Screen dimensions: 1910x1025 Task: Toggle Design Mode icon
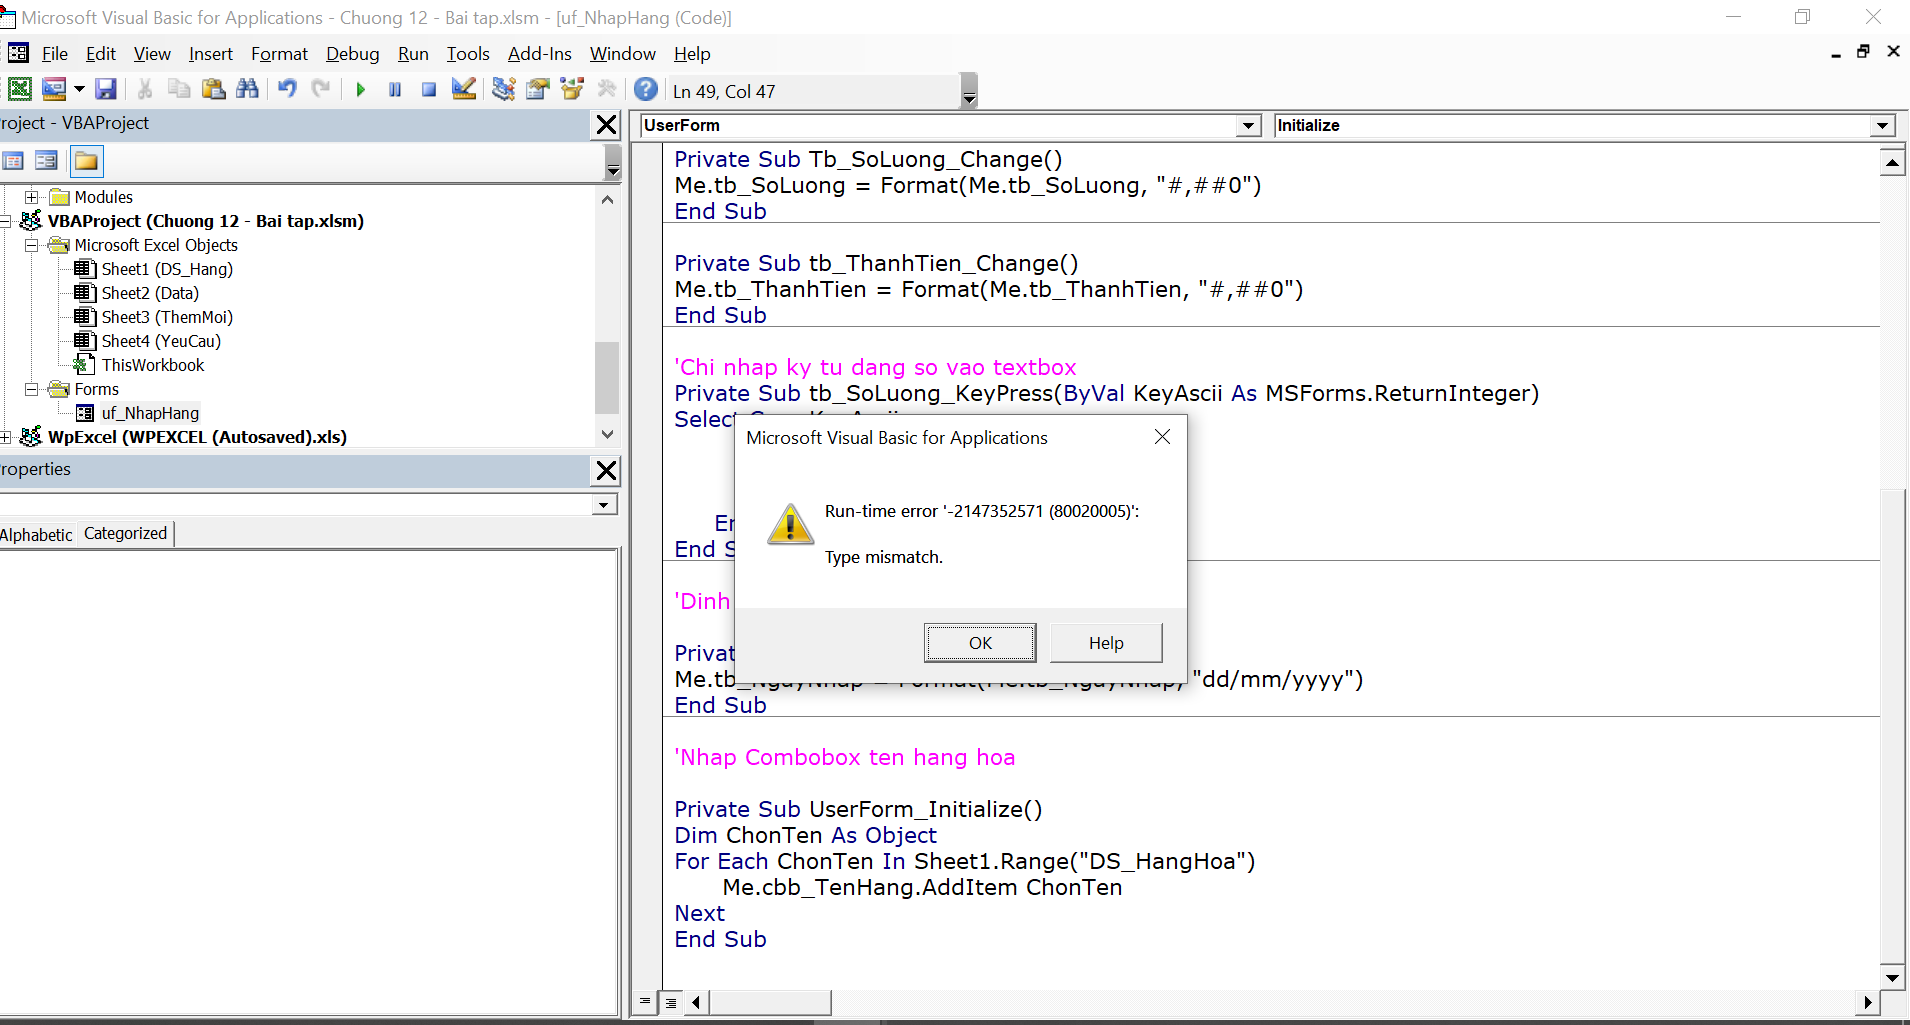463,89
